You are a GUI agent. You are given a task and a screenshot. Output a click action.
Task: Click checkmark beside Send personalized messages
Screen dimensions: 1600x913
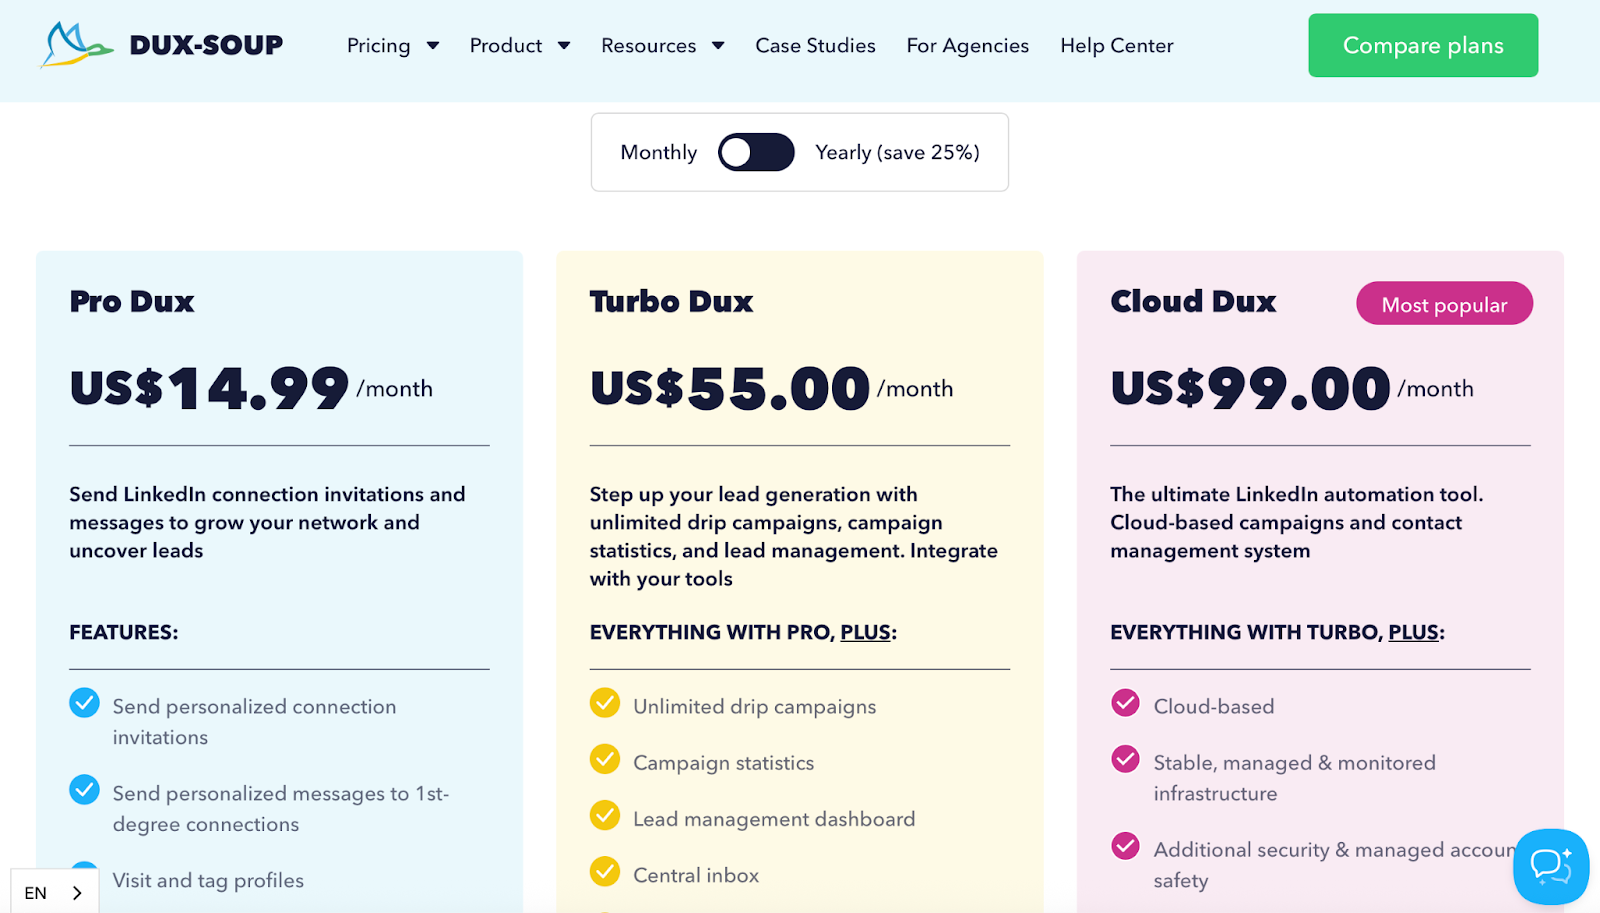pyautogui.click(x=84, y=790)
